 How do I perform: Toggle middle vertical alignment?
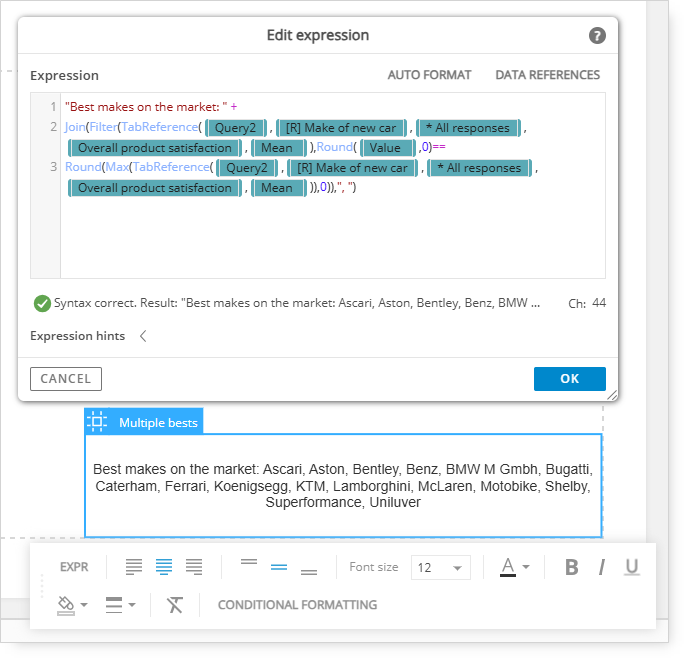pos(279,567)
